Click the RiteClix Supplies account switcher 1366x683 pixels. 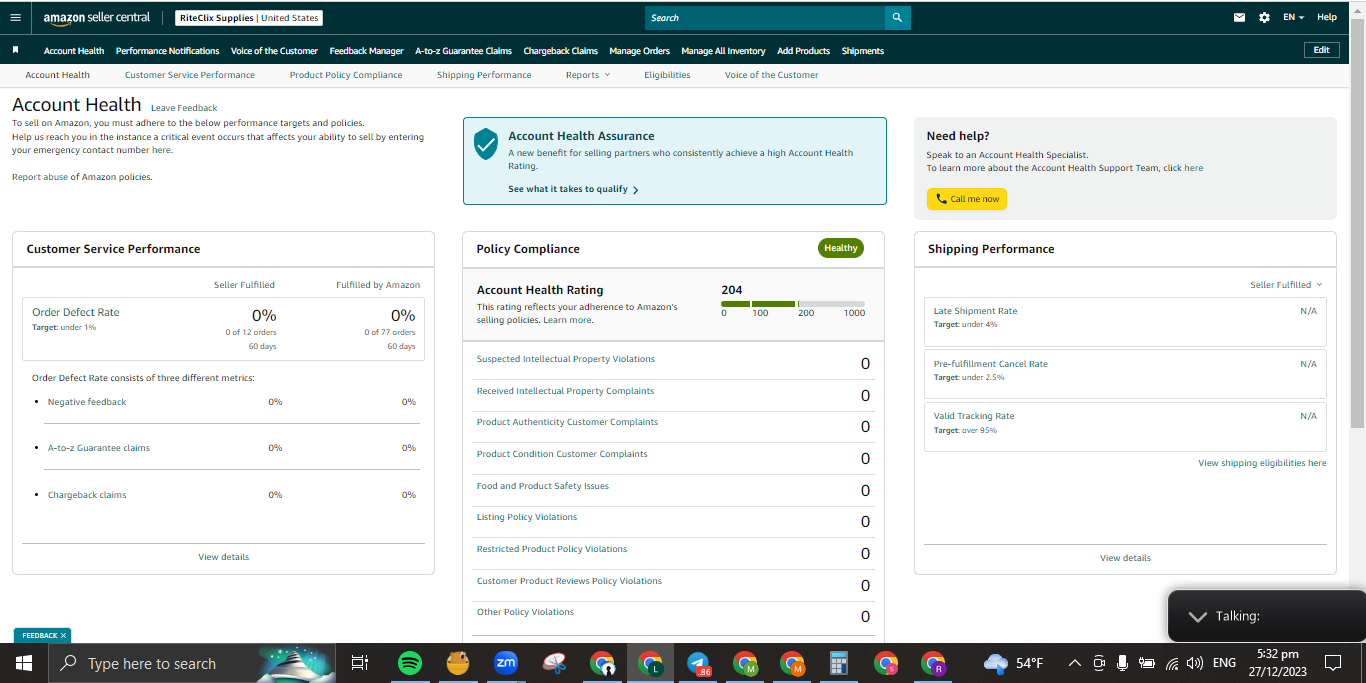[249, 18]
